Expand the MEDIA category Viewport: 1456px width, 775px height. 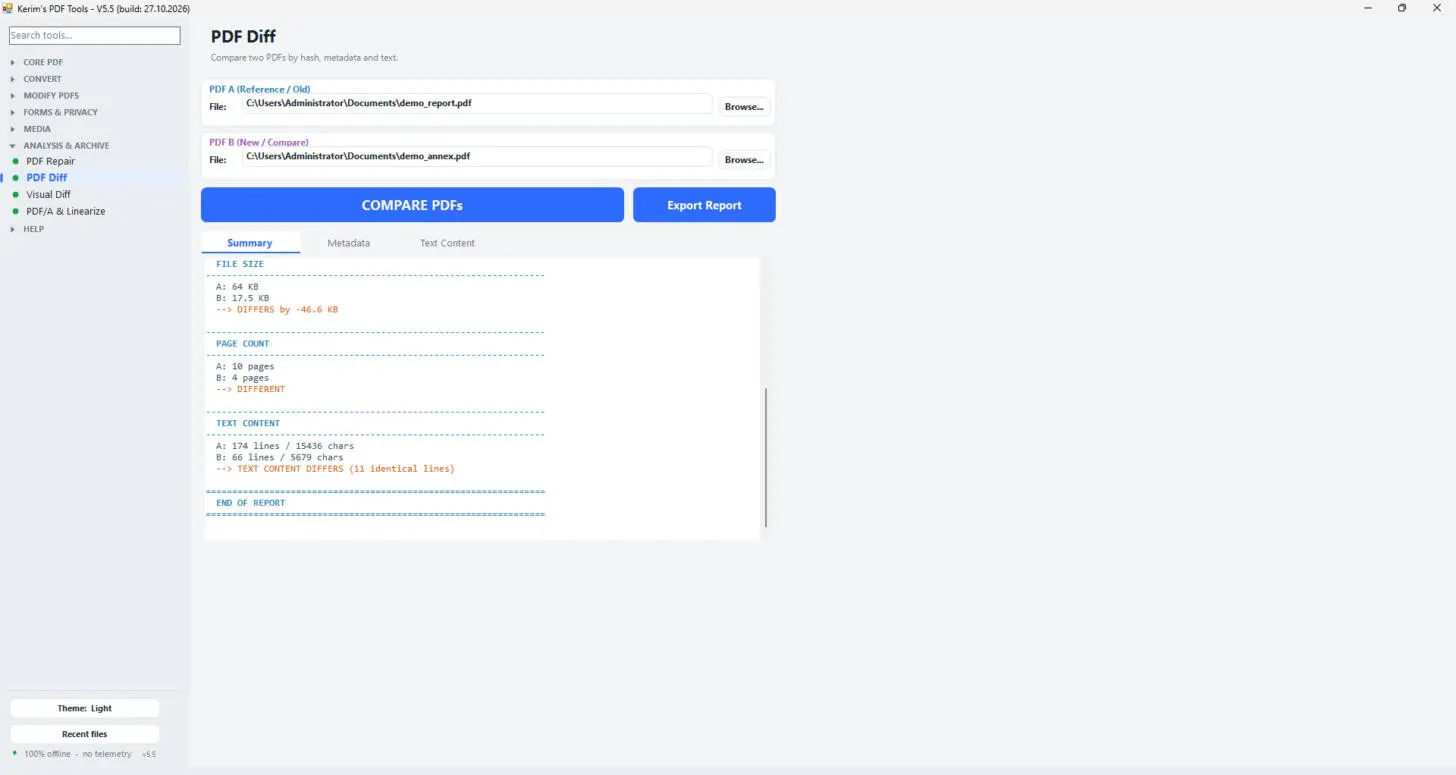tap(37, 129)
